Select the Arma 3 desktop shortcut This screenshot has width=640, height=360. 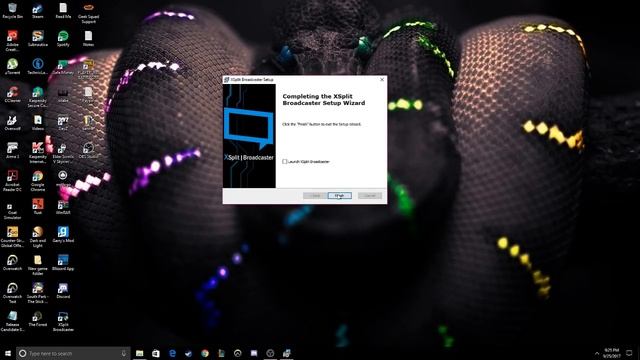(12, 151)
